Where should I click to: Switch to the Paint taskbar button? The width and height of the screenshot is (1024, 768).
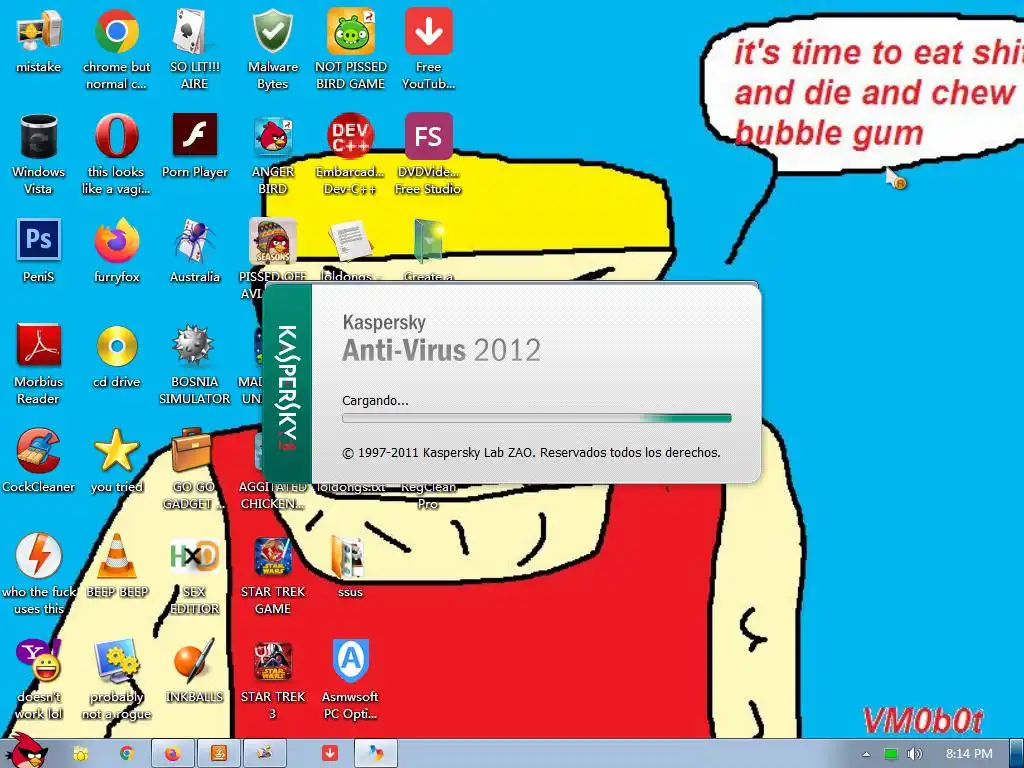(x=264, y=754)
